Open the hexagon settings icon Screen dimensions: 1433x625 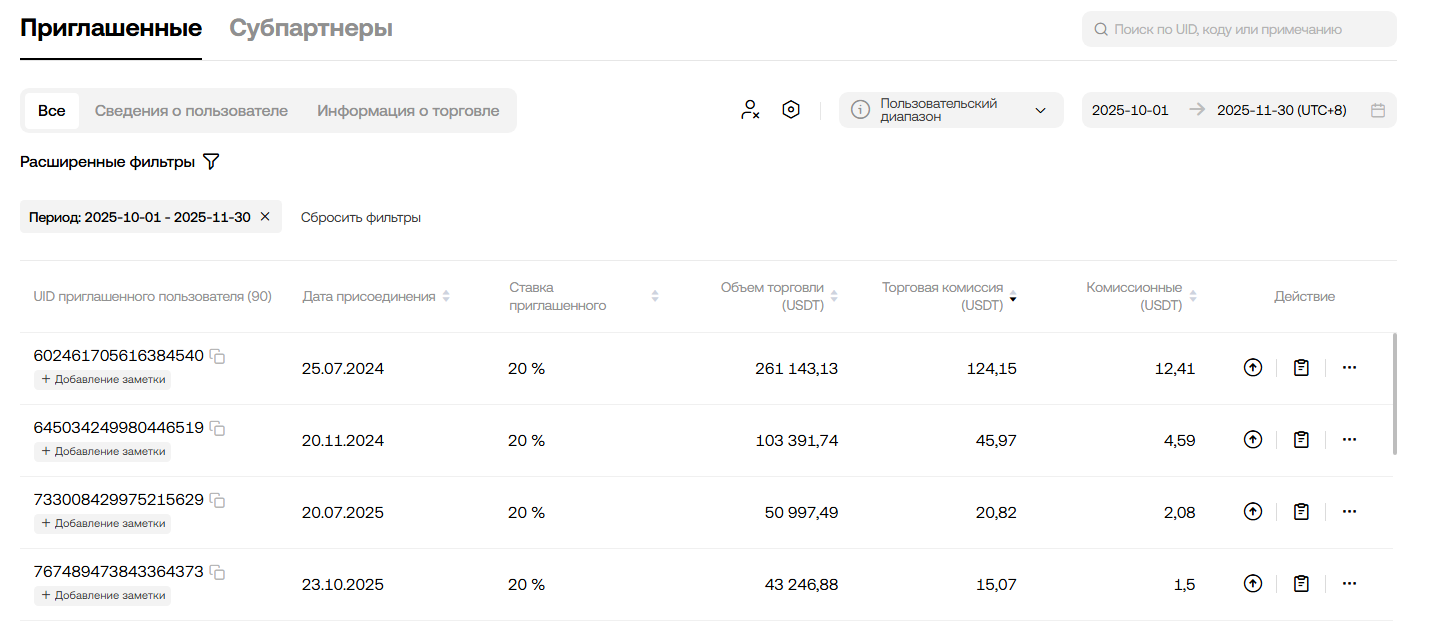[x=791, y=110]
